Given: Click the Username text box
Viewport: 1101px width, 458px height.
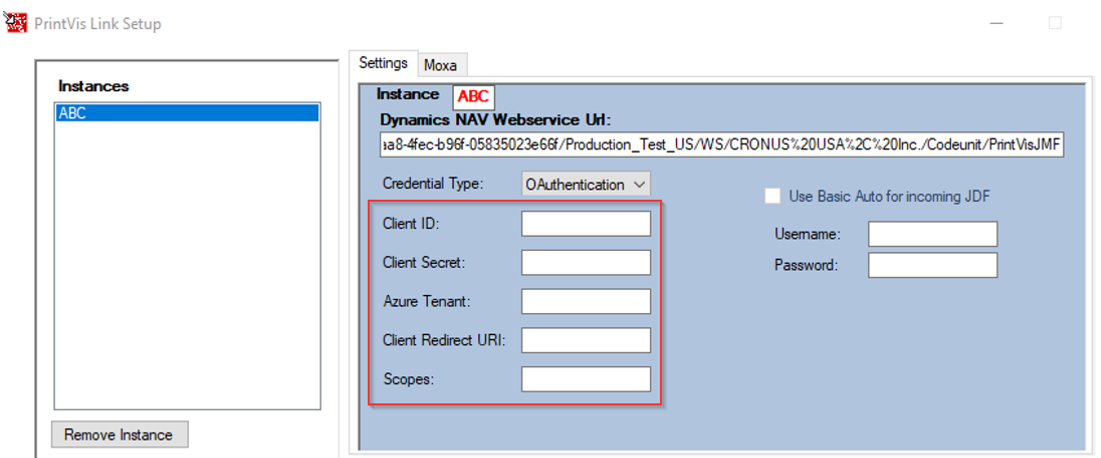Looking at the screenshot, I should (x=932, y=234).
